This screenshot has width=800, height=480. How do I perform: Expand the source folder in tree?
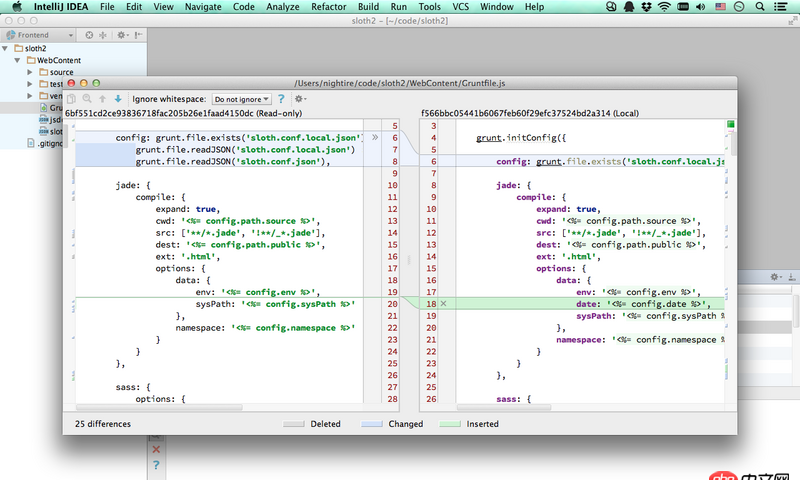31,72
